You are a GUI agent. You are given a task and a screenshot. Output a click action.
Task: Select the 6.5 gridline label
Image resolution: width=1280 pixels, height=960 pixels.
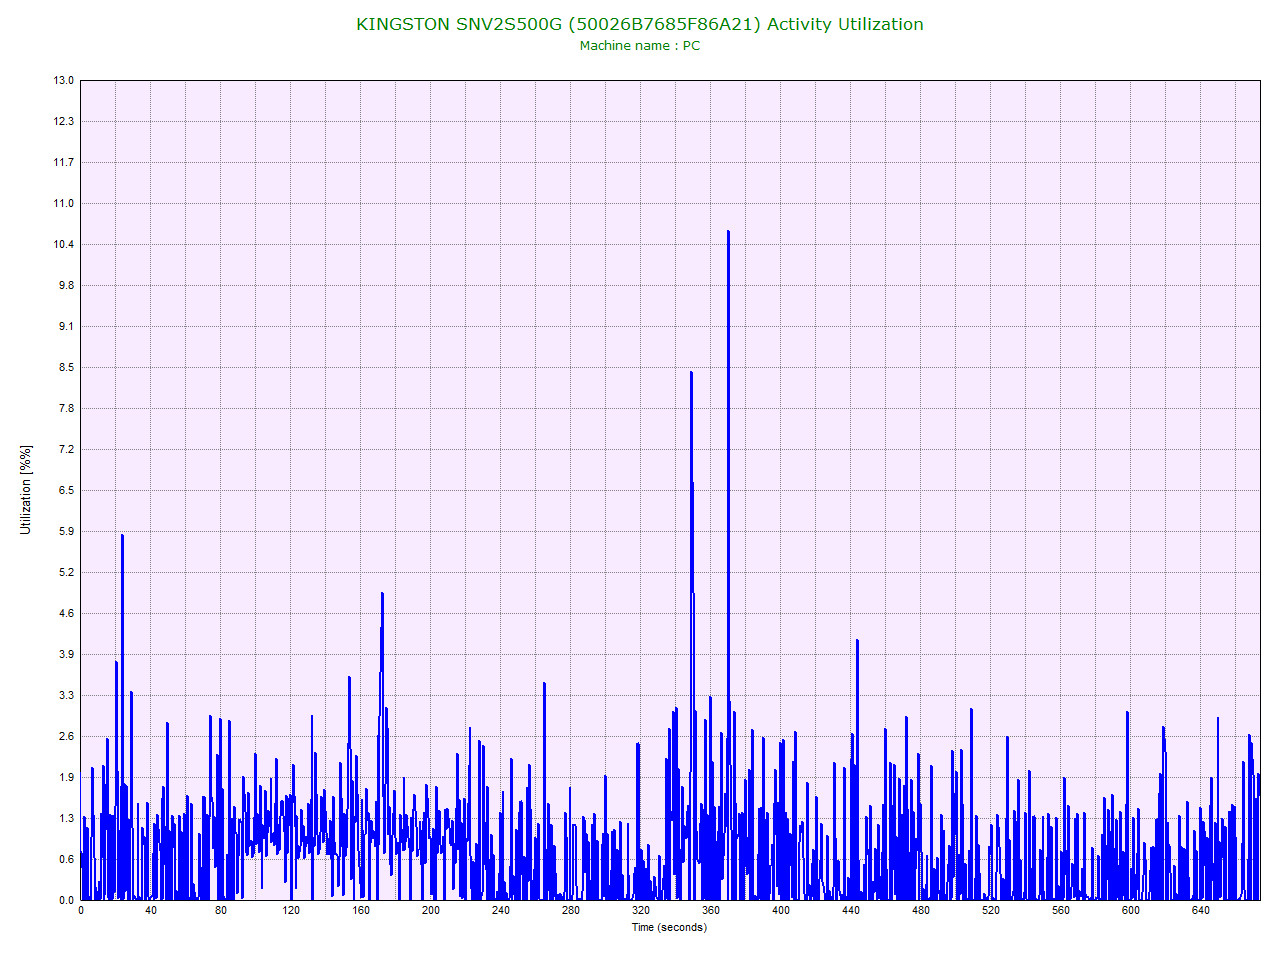[x=64, y=490]
